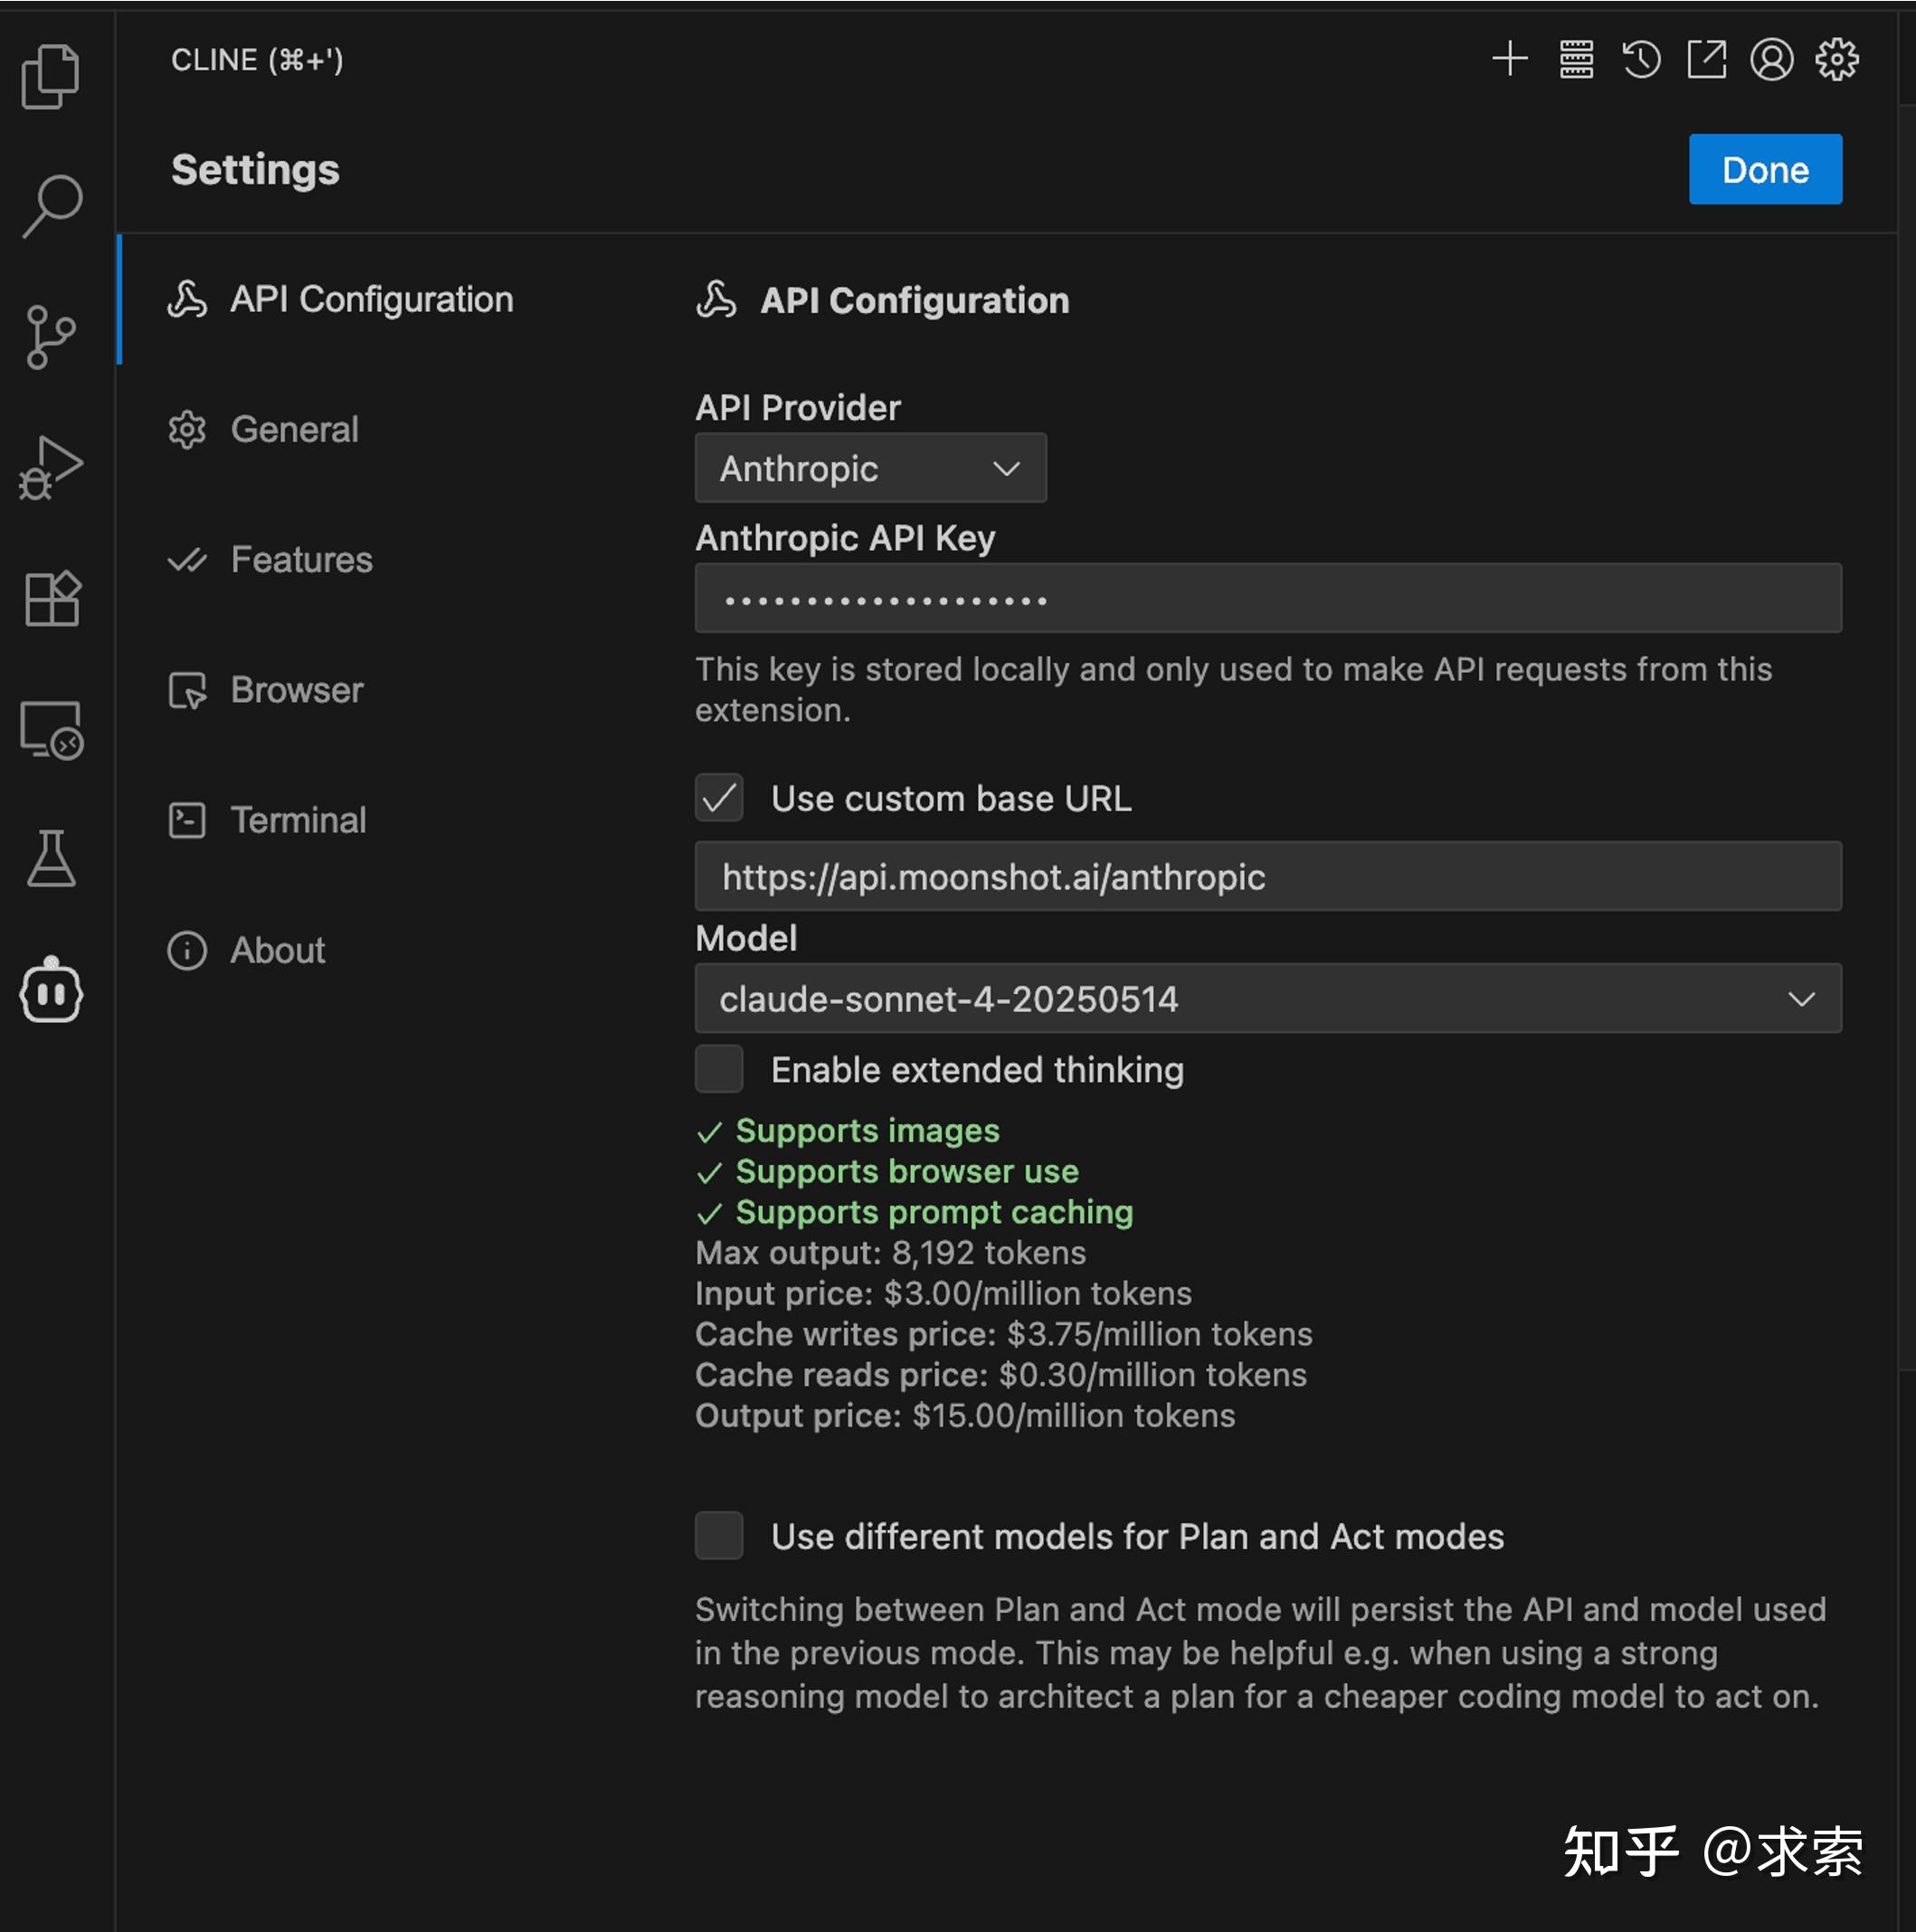The width and height of the screenshot is (1916, 1932).
Task: Start a new Cline task with plus icon
Action: (x=1509, y=60)
